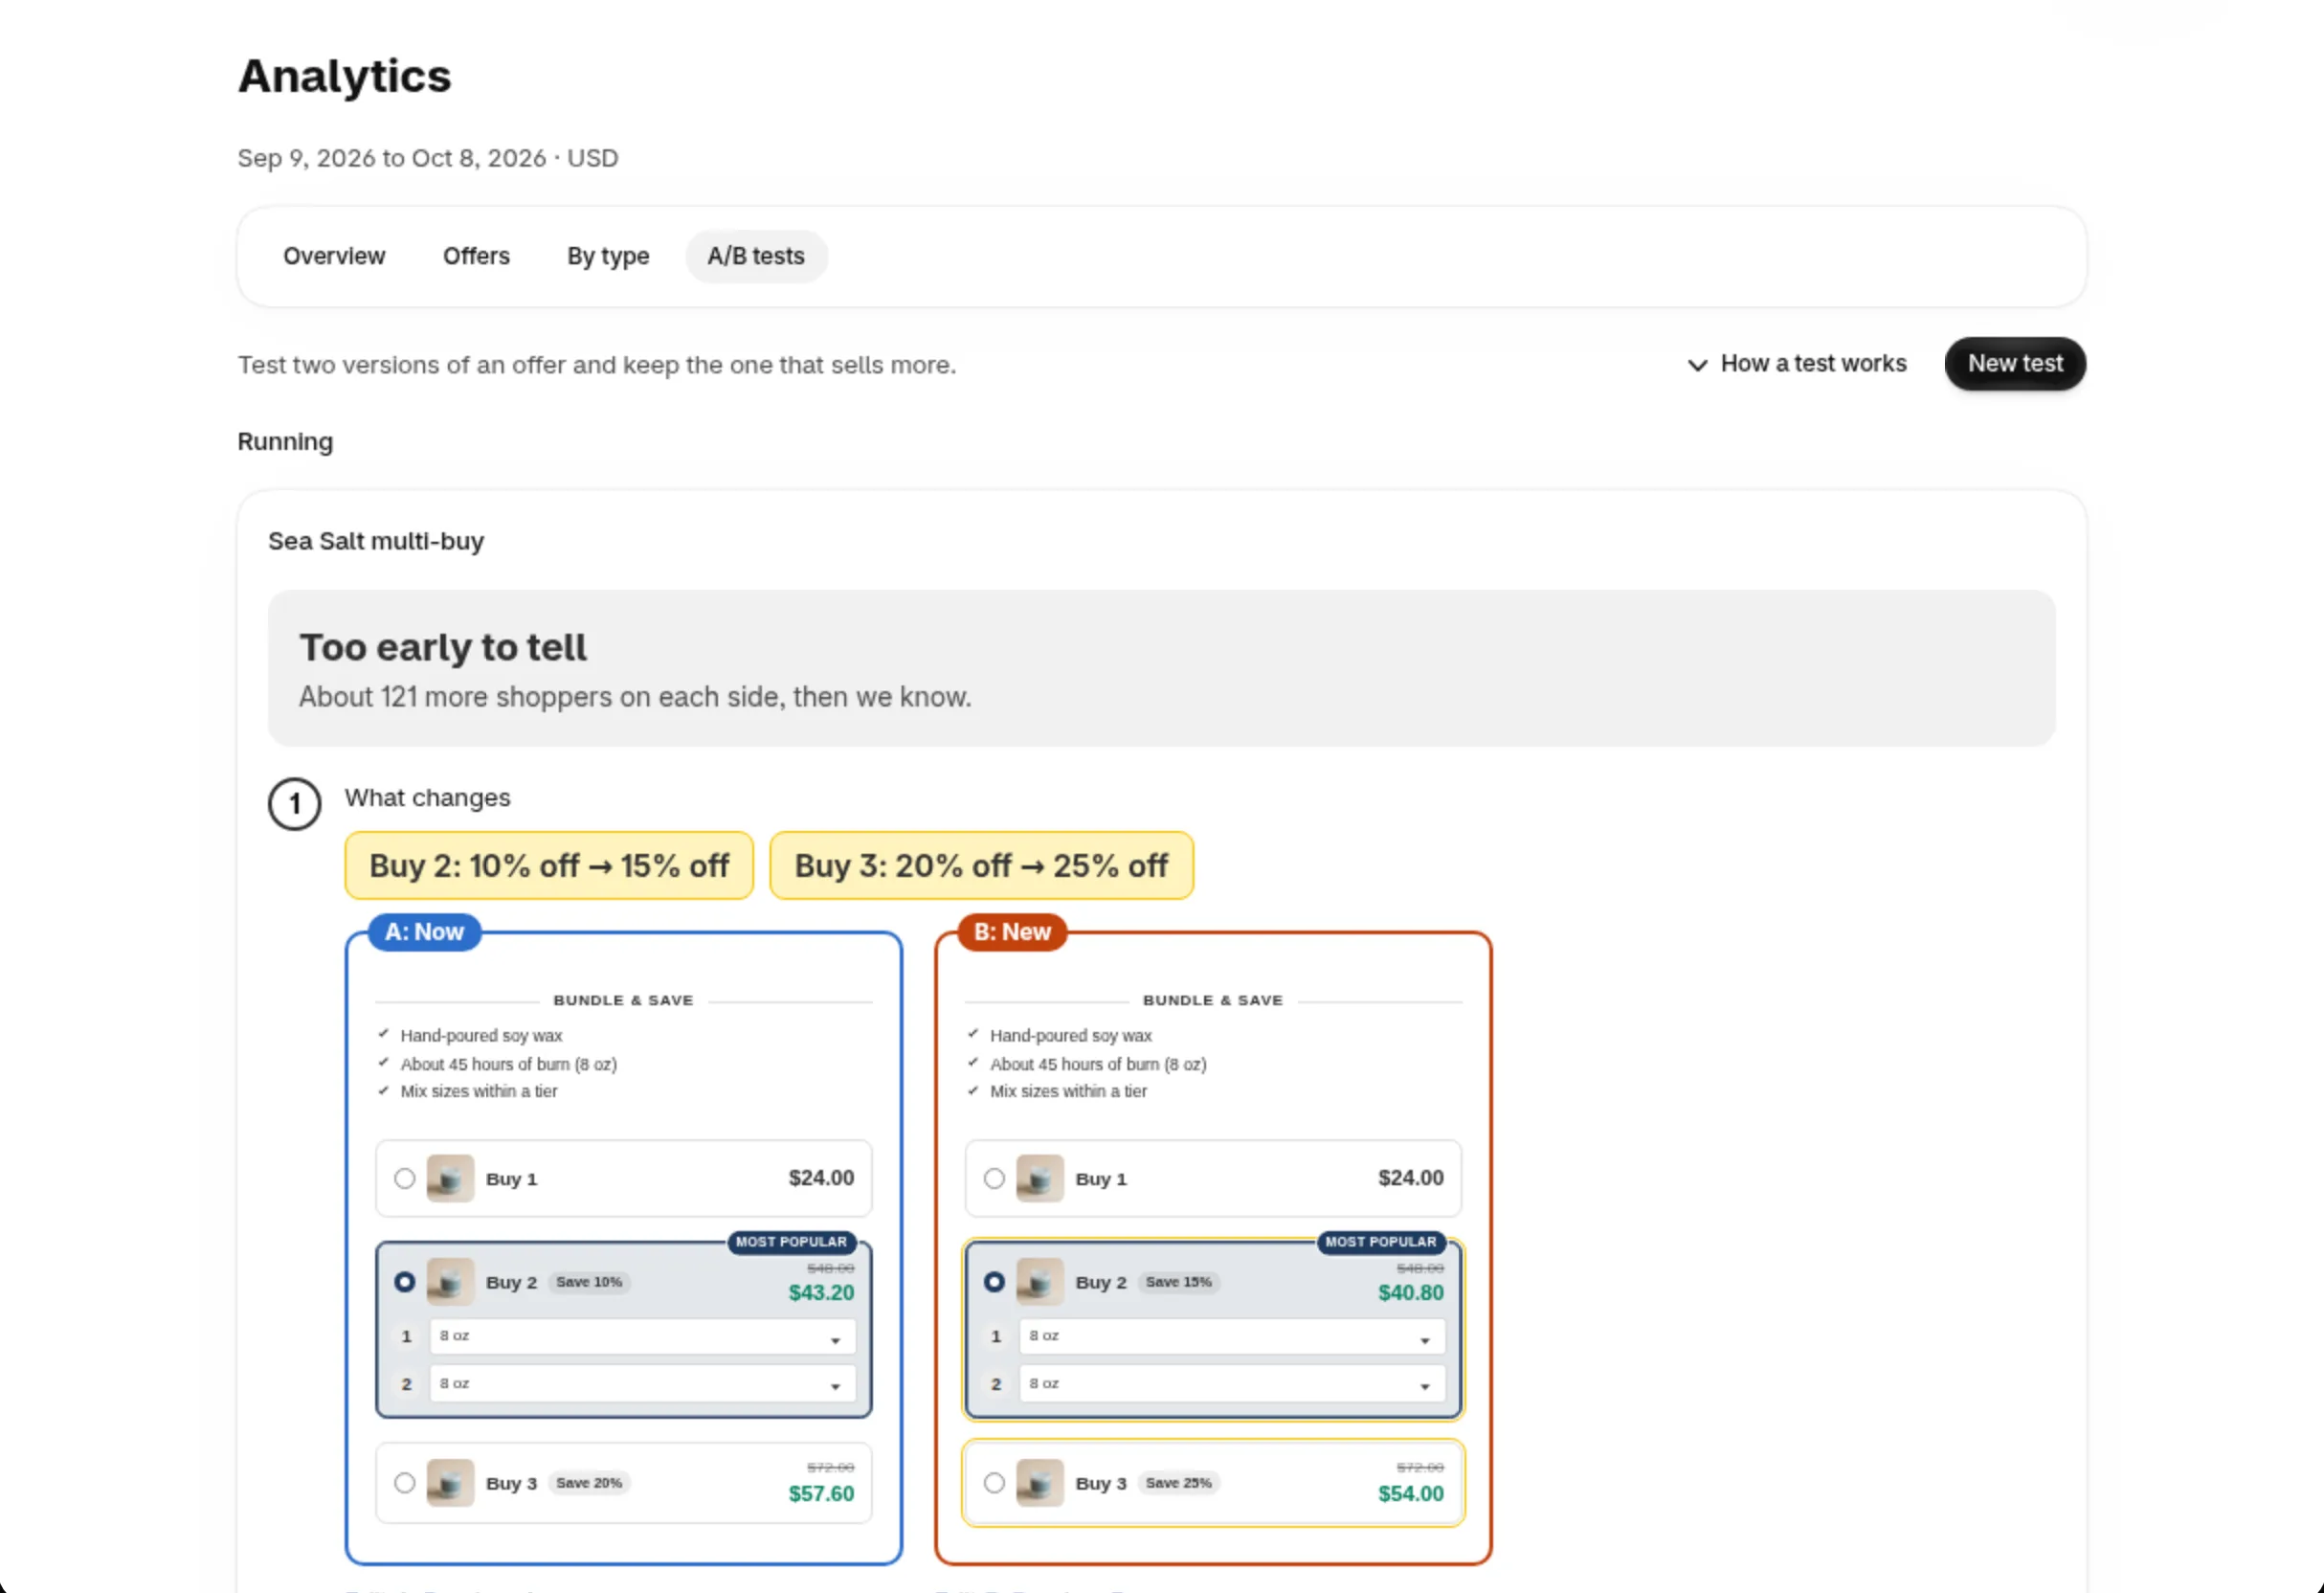2324x1593 pixels.
Task: Click candle thumbnail on Buy 1 in A: Now
Action: [450, 1178]
